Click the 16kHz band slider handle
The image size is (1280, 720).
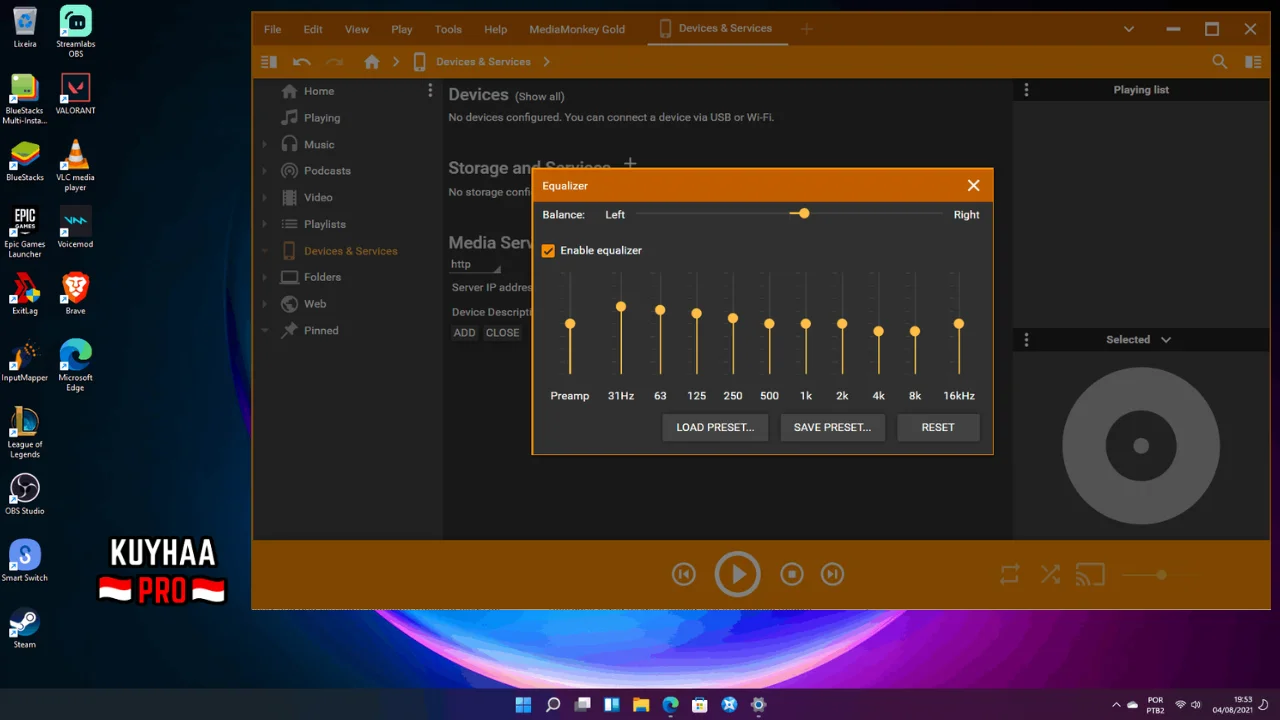[959, 324]
